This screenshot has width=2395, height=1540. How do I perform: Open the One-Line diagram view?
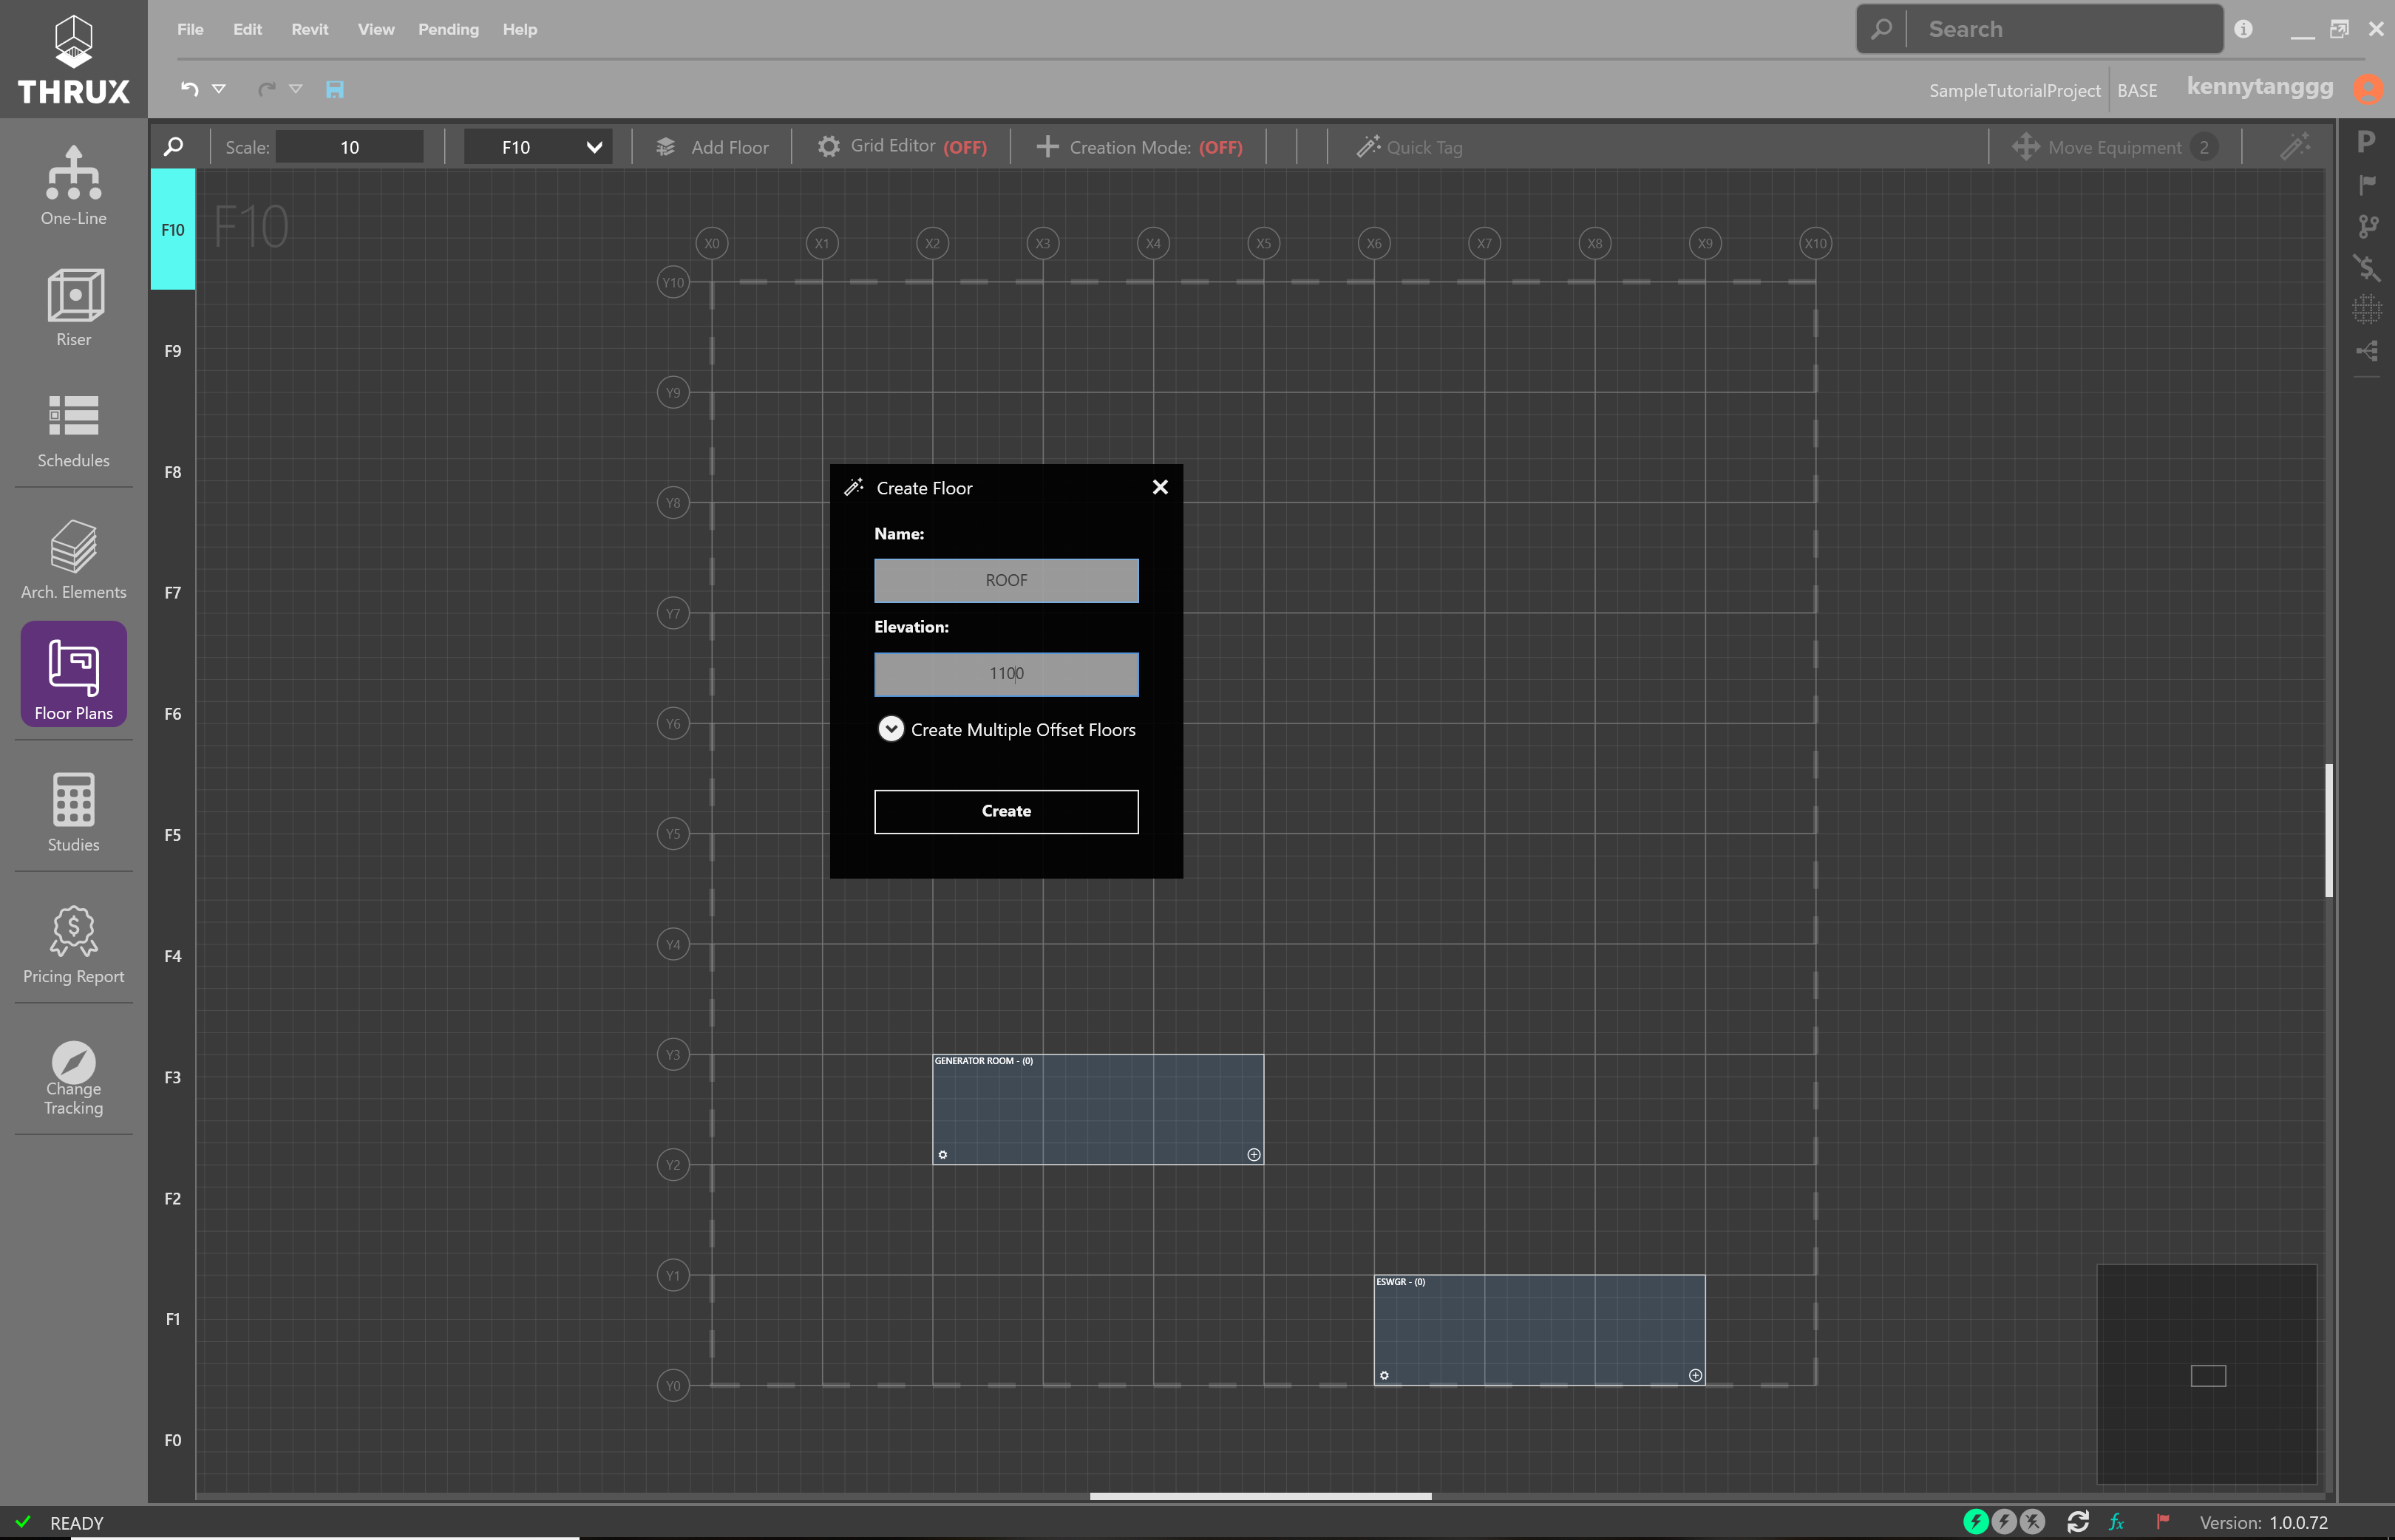pos(73,185)
